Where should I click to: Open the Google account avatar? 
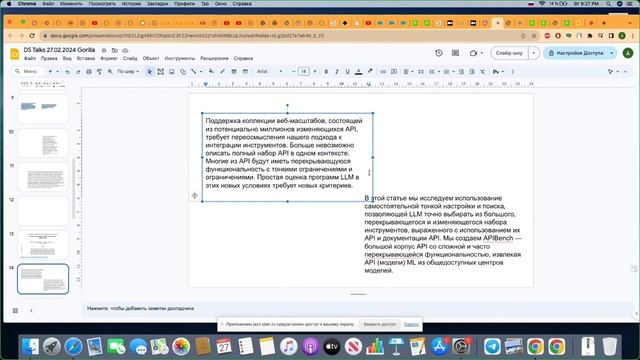tap(628, 53)
